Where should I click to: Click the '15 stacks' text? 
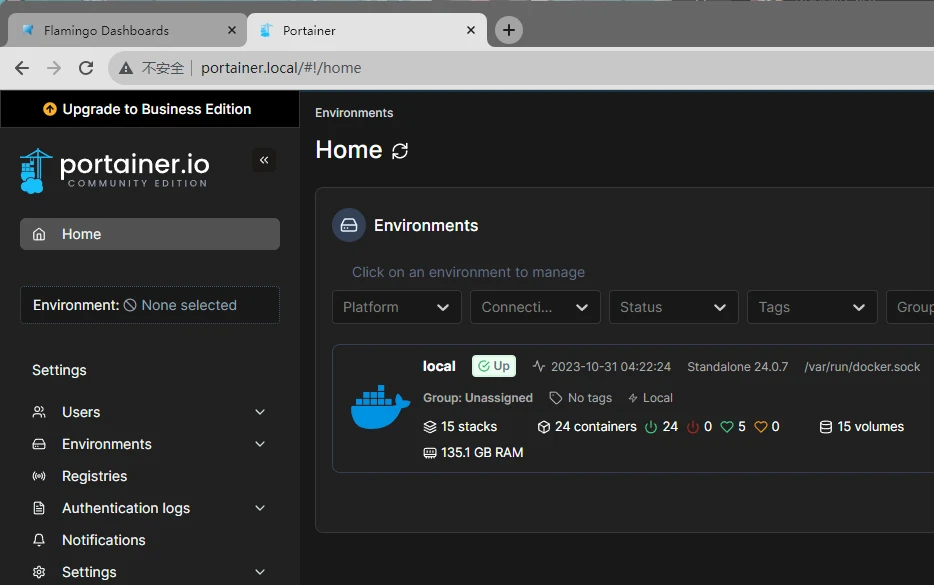coord(469,427)
